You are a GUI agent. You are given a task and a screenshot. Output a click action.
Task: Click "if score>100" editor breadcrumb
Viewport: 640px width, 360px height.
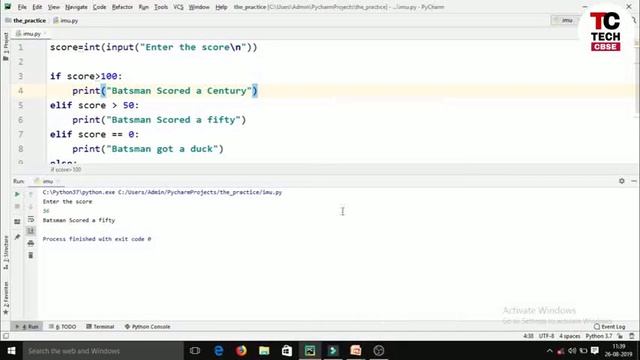(66, 169)
